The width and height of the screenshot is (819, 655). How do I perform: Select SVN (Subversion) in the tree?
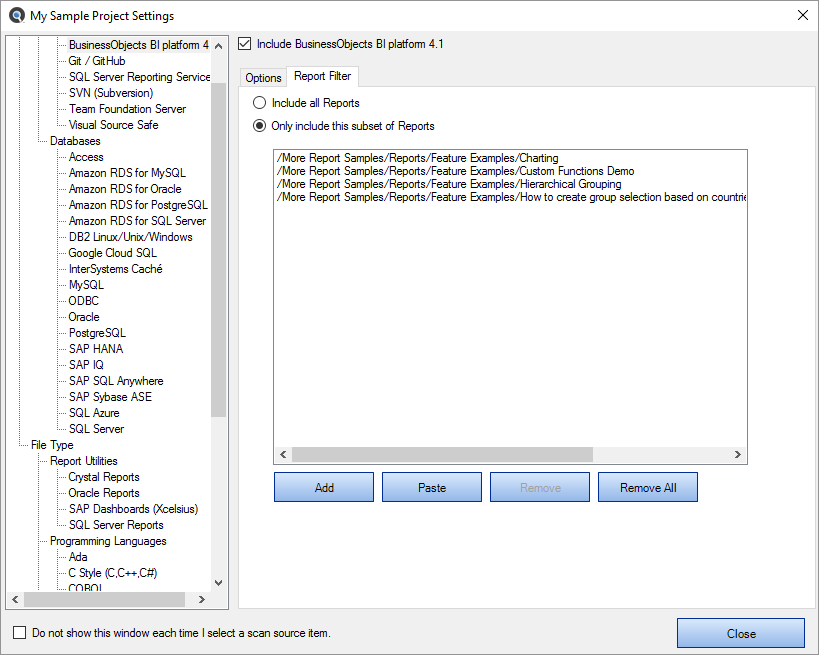(111, 93)
